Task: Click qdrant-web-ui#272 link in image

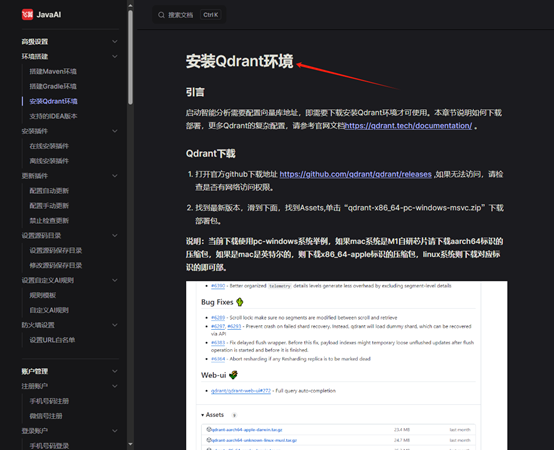Action: tap(241, 391)
